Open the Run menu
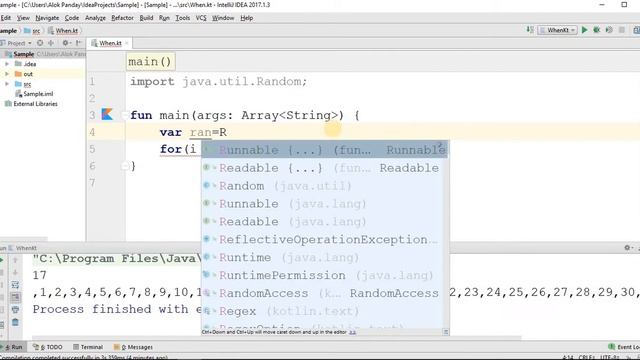Image resolution: width=640 pixels, height=360 pixels. coord(164,18)
